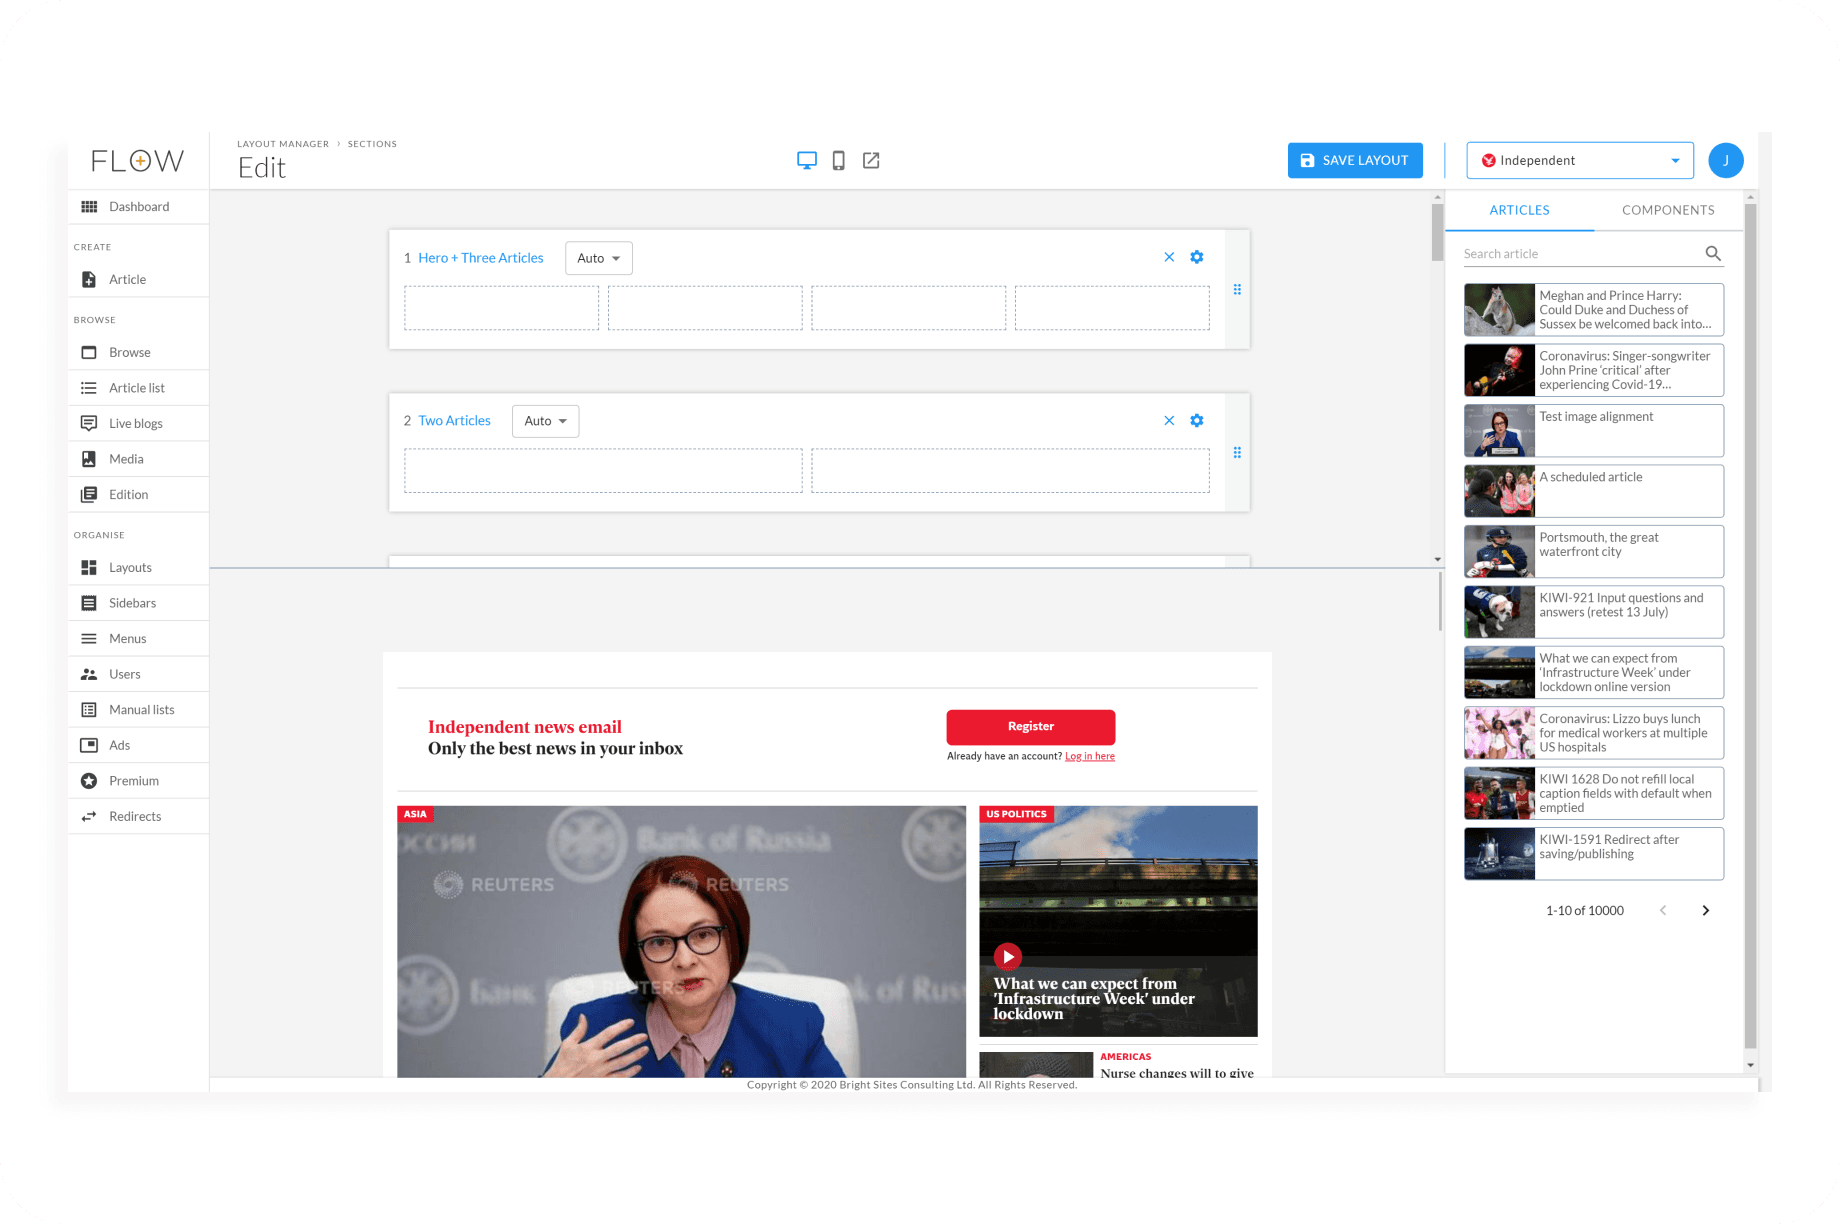Remove the Hero + Three Articles section
The image size is (1840, 1224).
(x=1169, y=257)
